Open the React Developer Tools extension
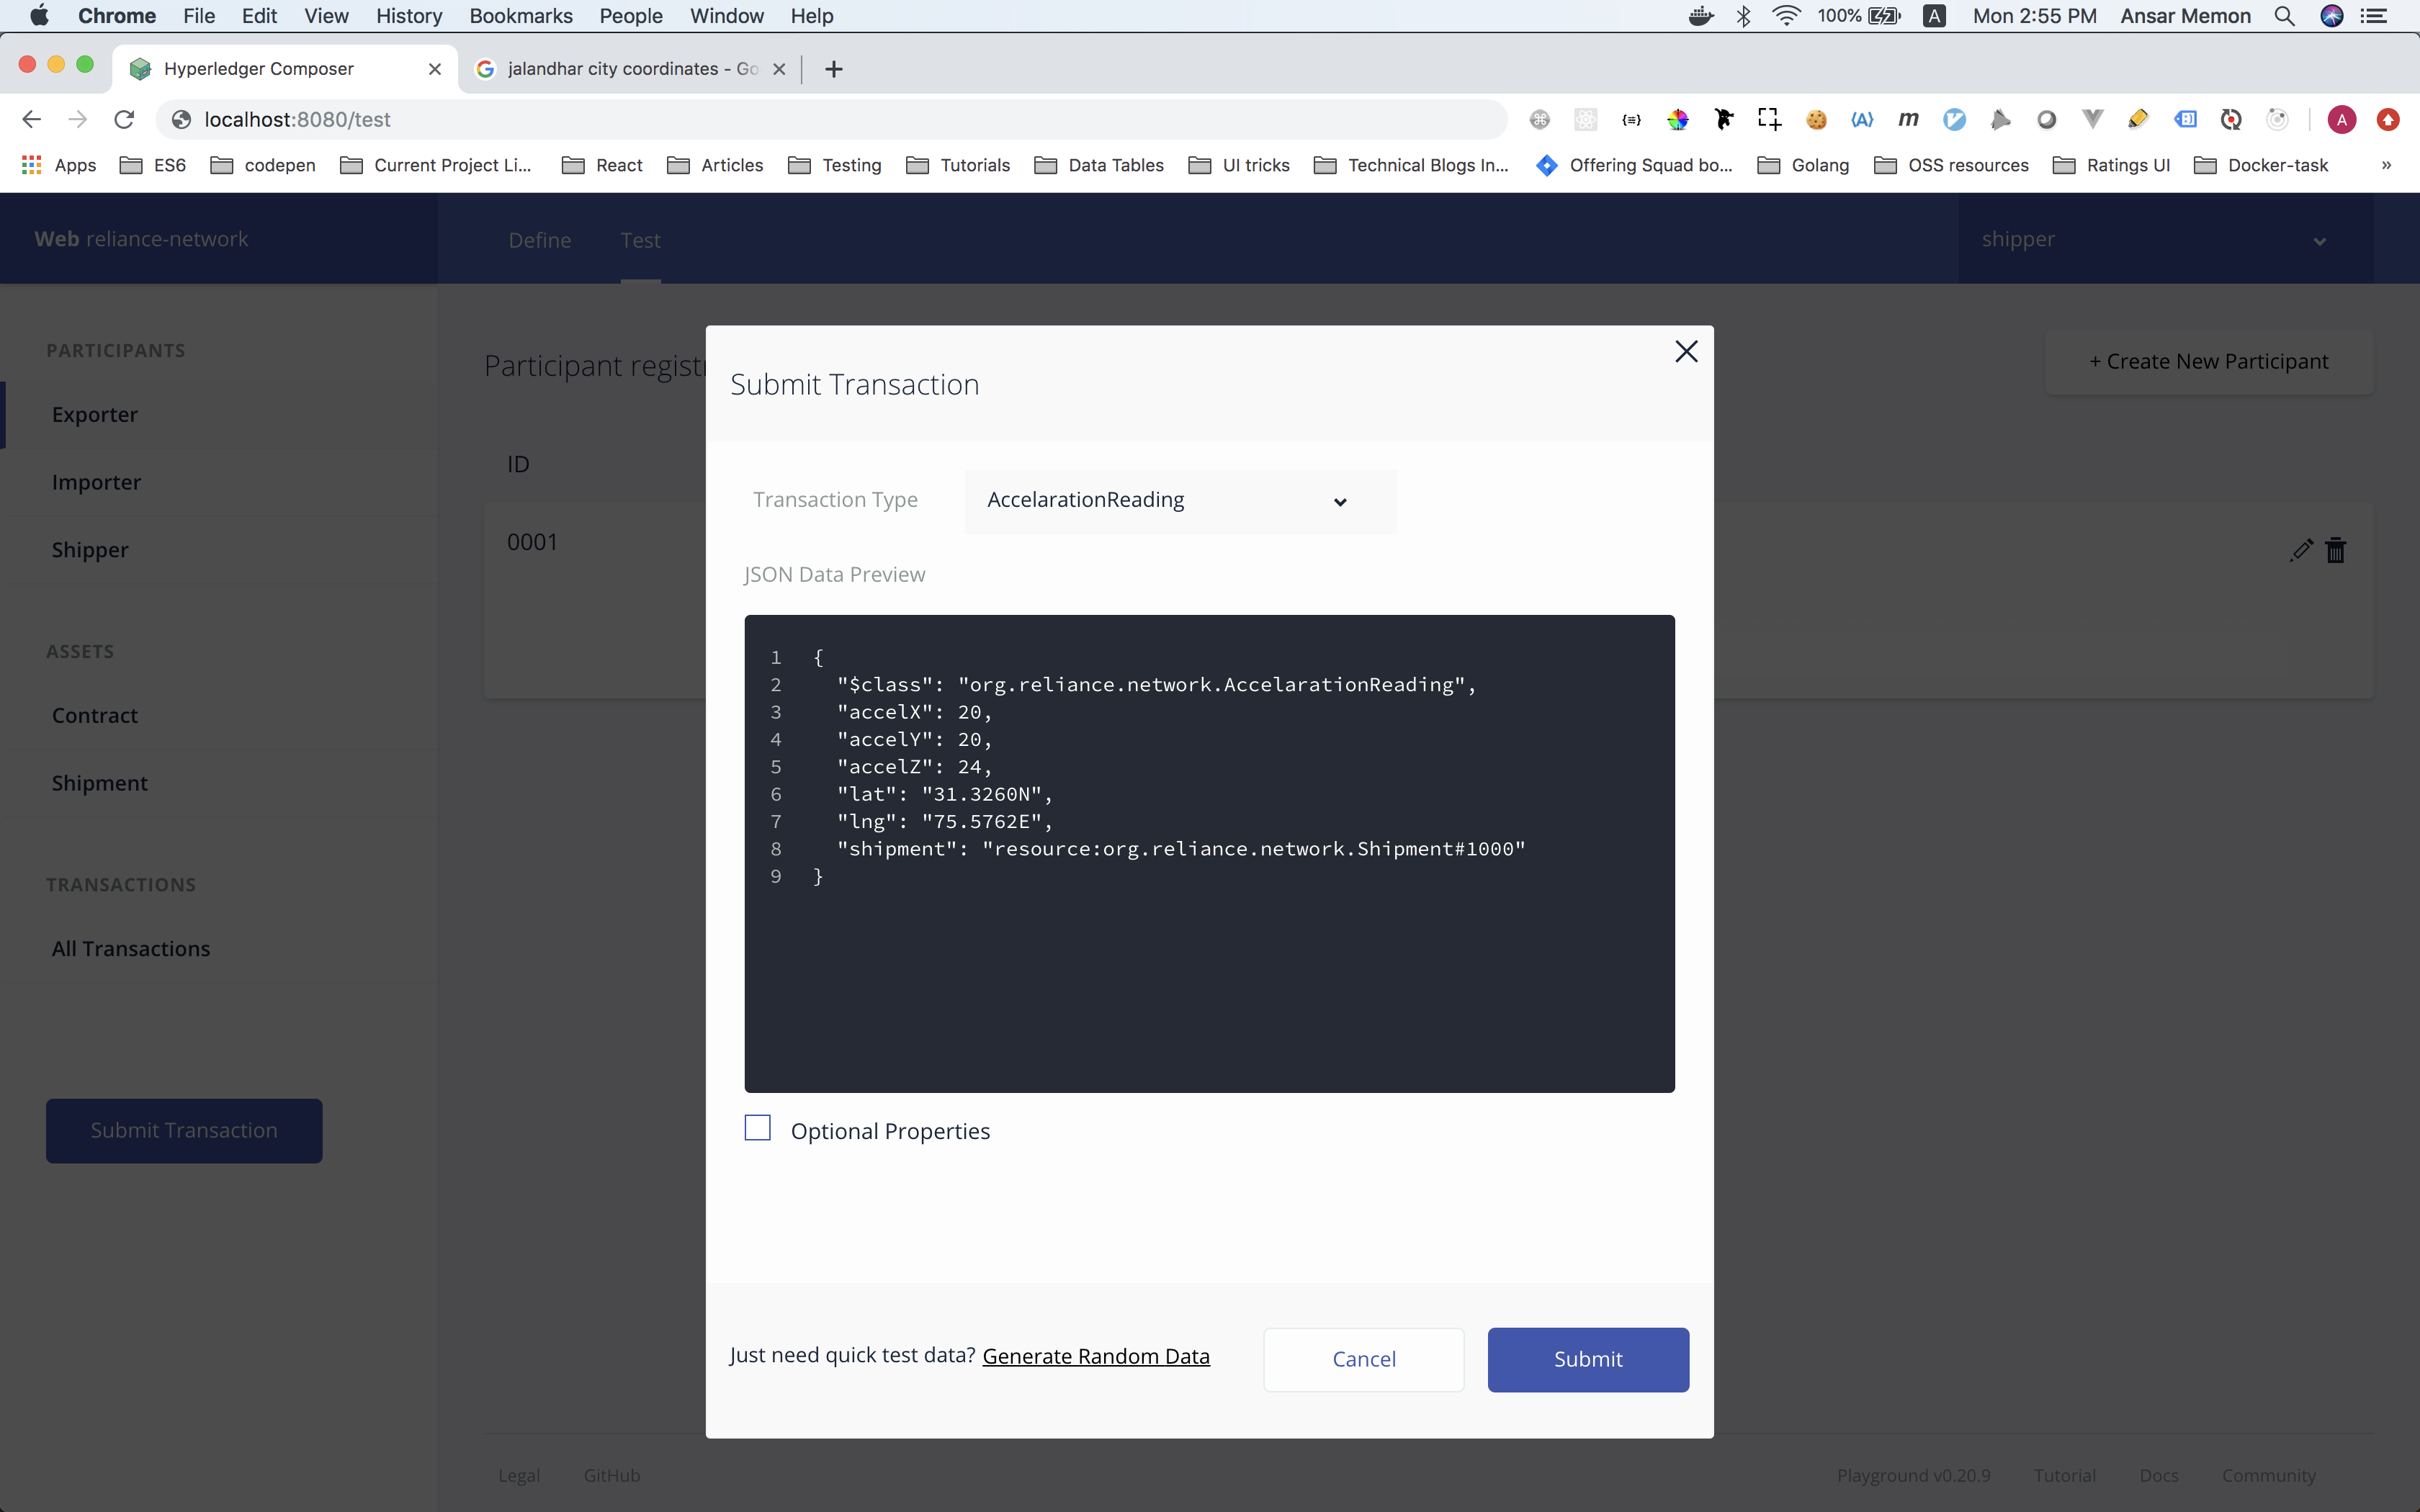This screenshot has width=2420, height=1512. tap(1585, 119)
